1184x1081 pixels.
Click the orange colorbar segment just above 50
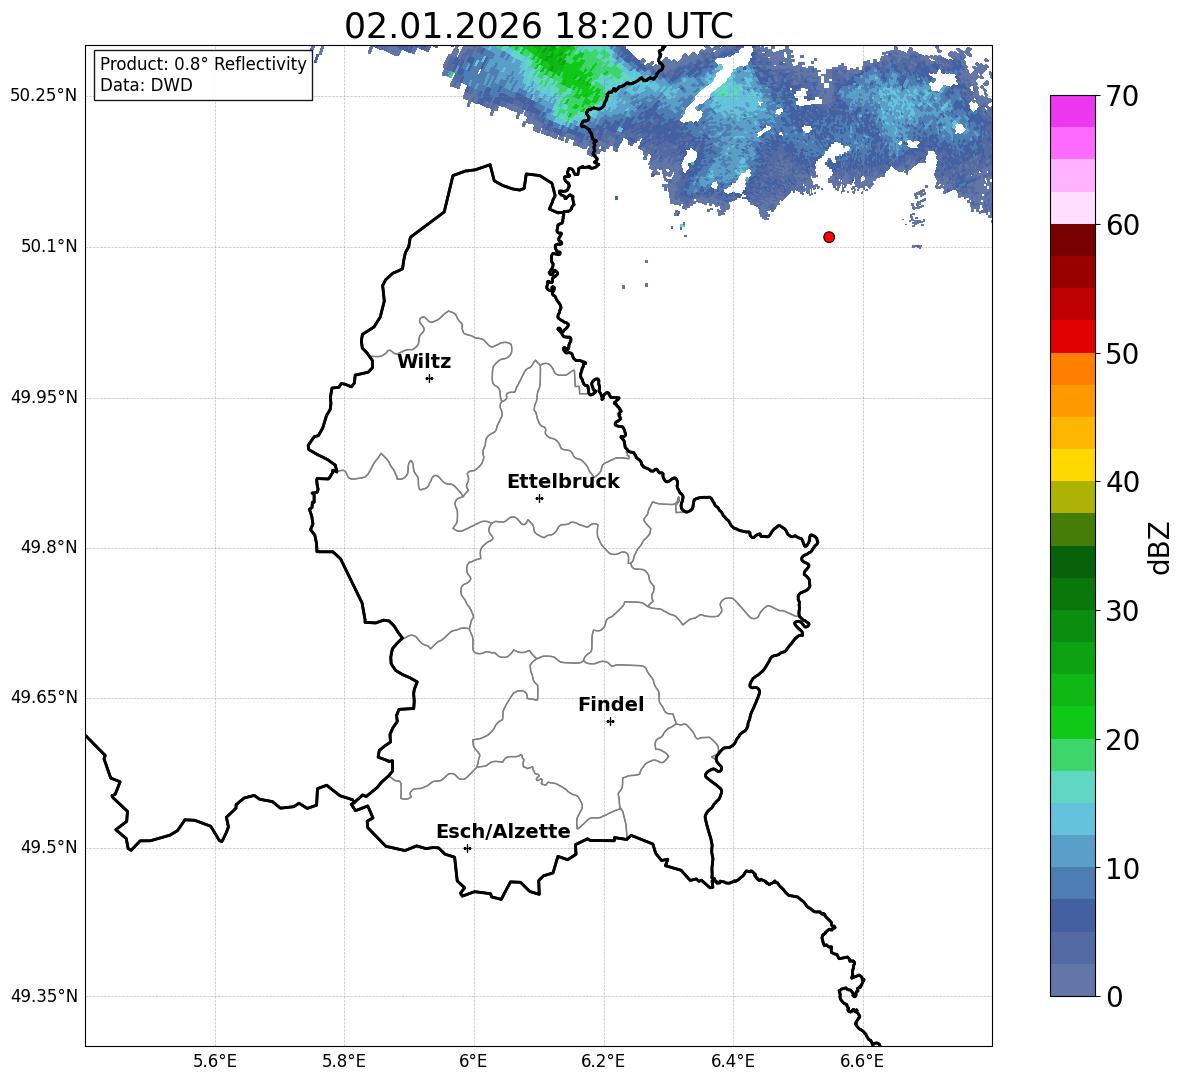[1073, 368]
